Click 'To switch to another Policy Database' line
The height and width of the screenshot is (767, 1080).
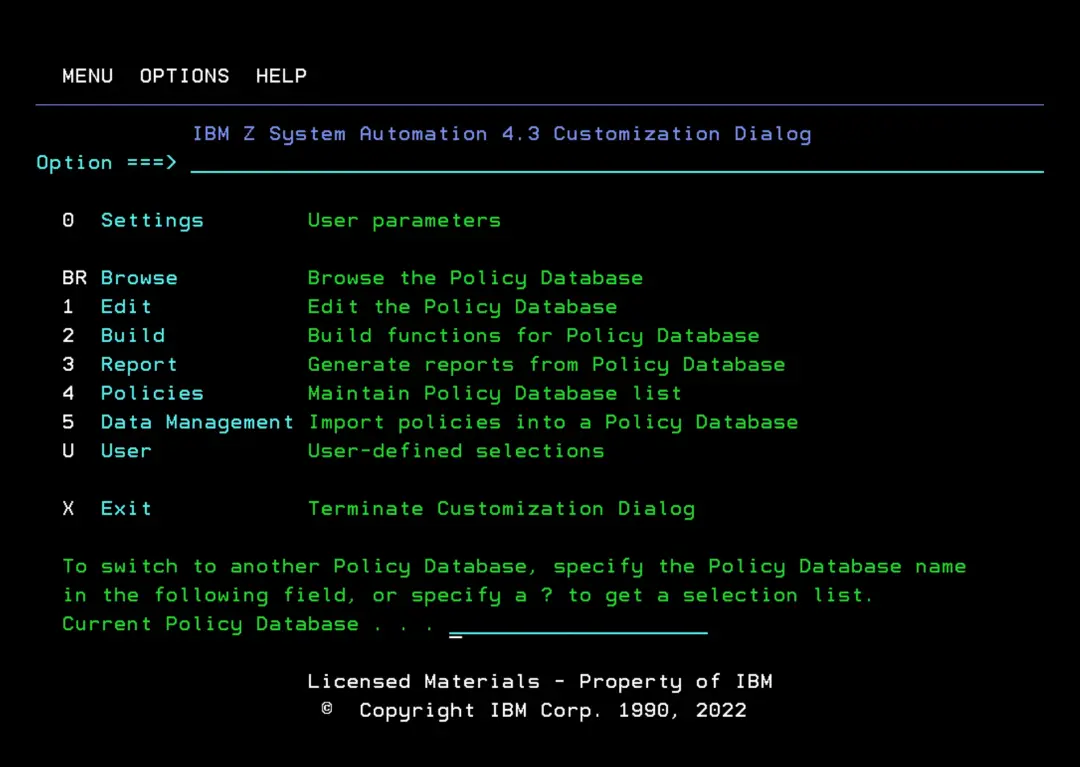click(x=514, y=567)
